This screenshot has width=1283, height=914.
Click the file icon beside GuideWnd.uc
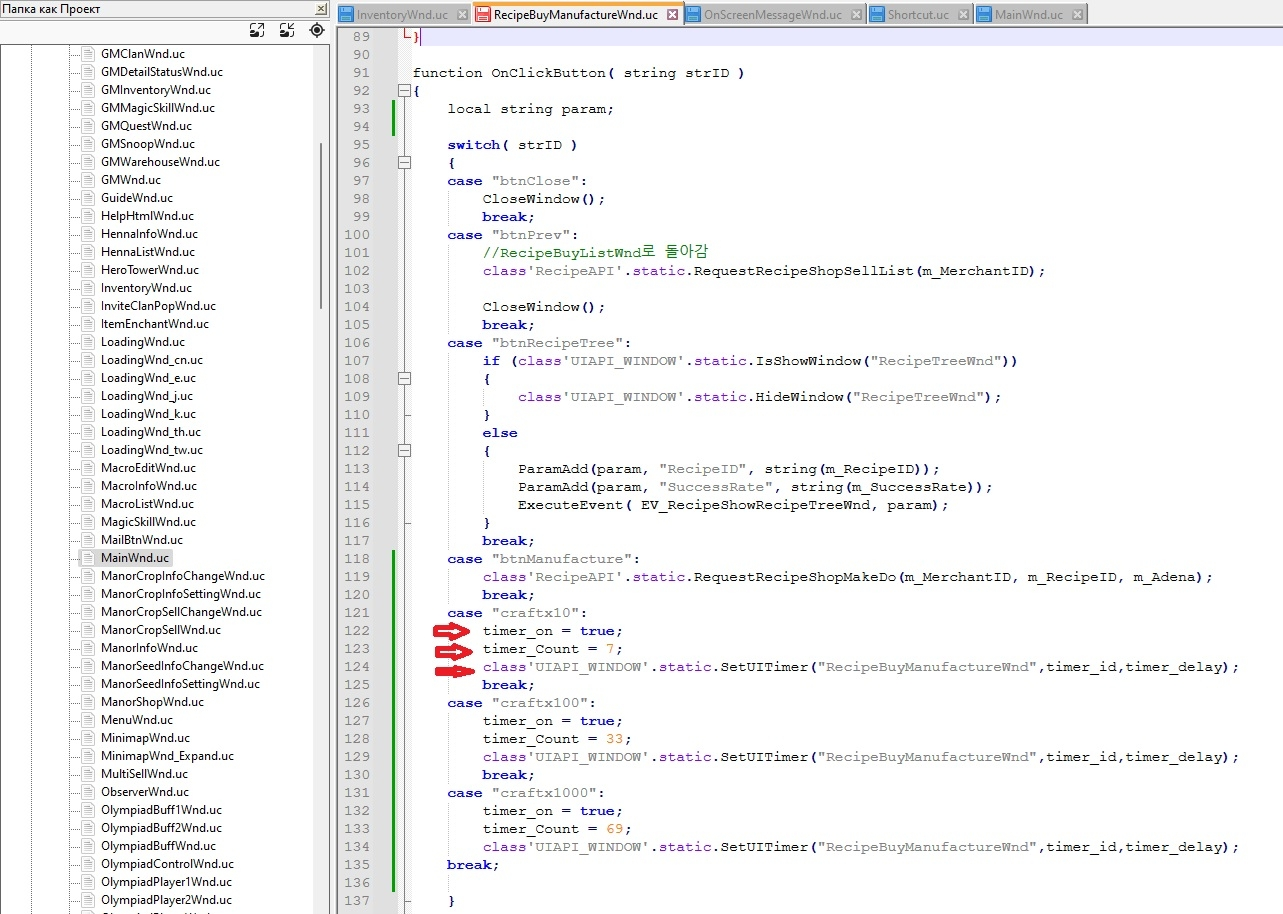click(88, 198)
